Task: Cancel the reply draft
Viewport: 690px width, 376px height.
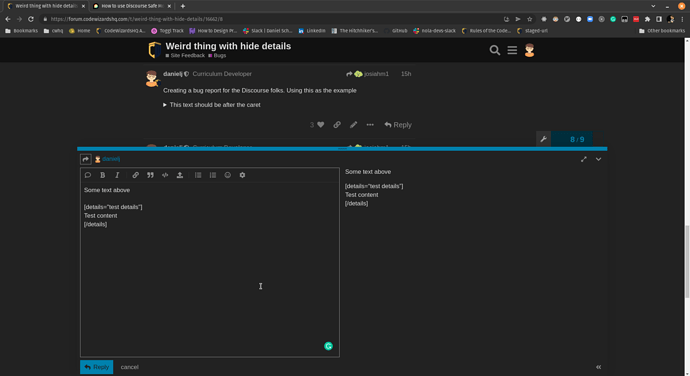Action: point(129,367)
